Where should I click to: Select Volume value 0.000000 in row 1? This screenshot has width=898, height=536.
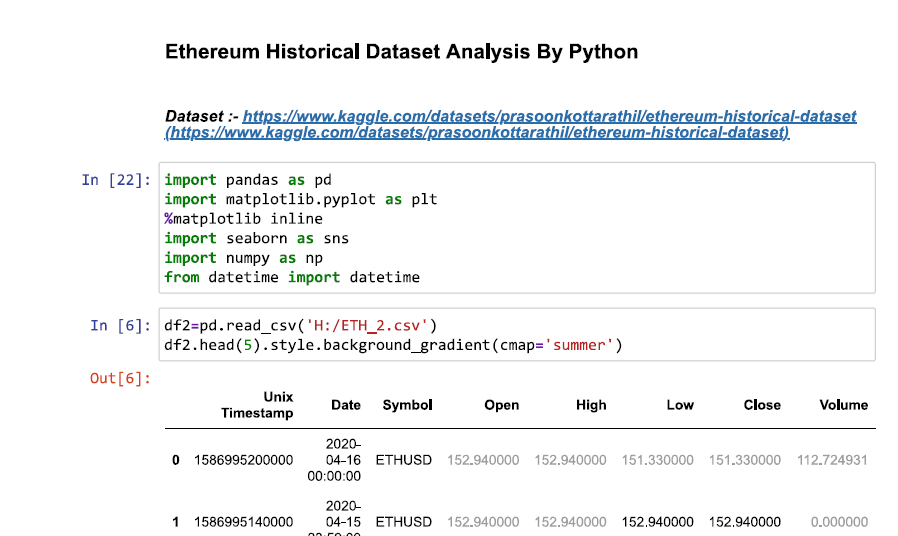point(840,522)
